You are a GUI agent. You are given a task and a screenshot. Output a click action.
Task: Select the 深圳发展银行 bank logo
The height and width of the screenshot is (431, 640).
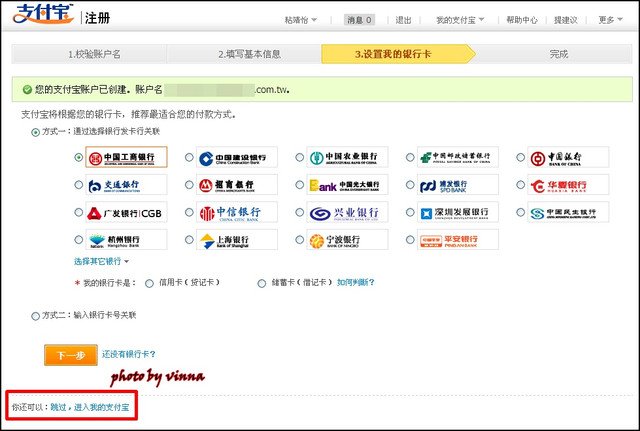tap(458, 212)
